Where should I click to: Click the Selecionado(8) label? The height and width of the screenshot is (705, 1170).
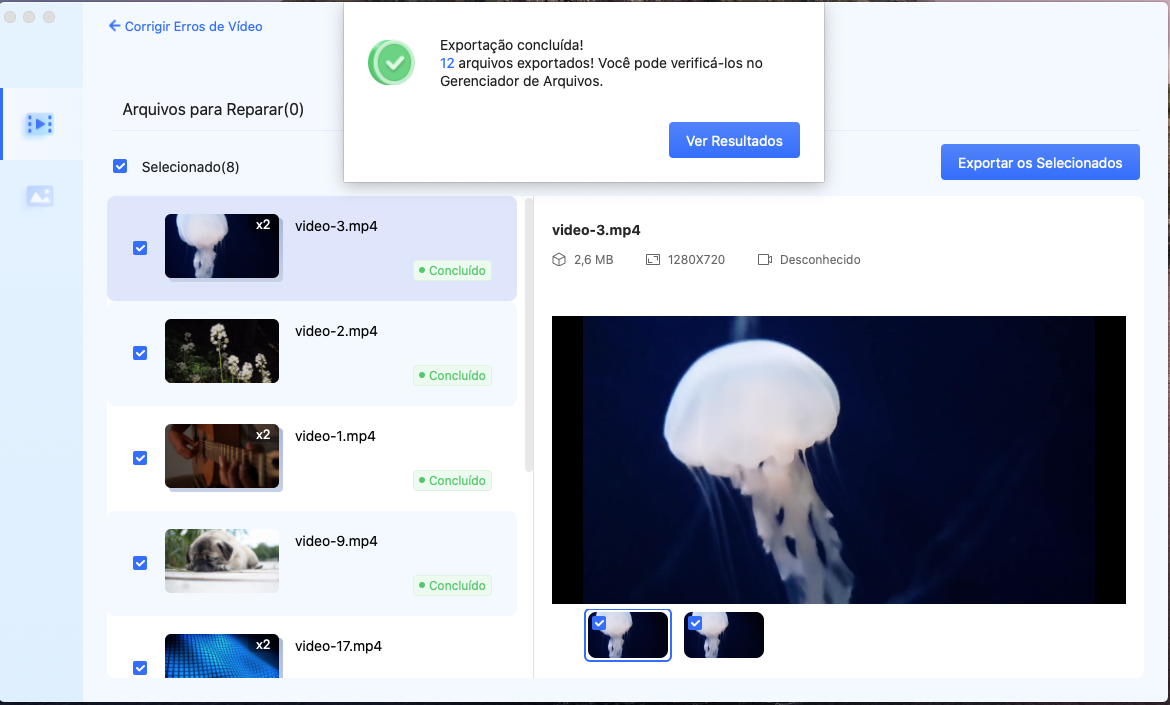[x=190, y=167]
